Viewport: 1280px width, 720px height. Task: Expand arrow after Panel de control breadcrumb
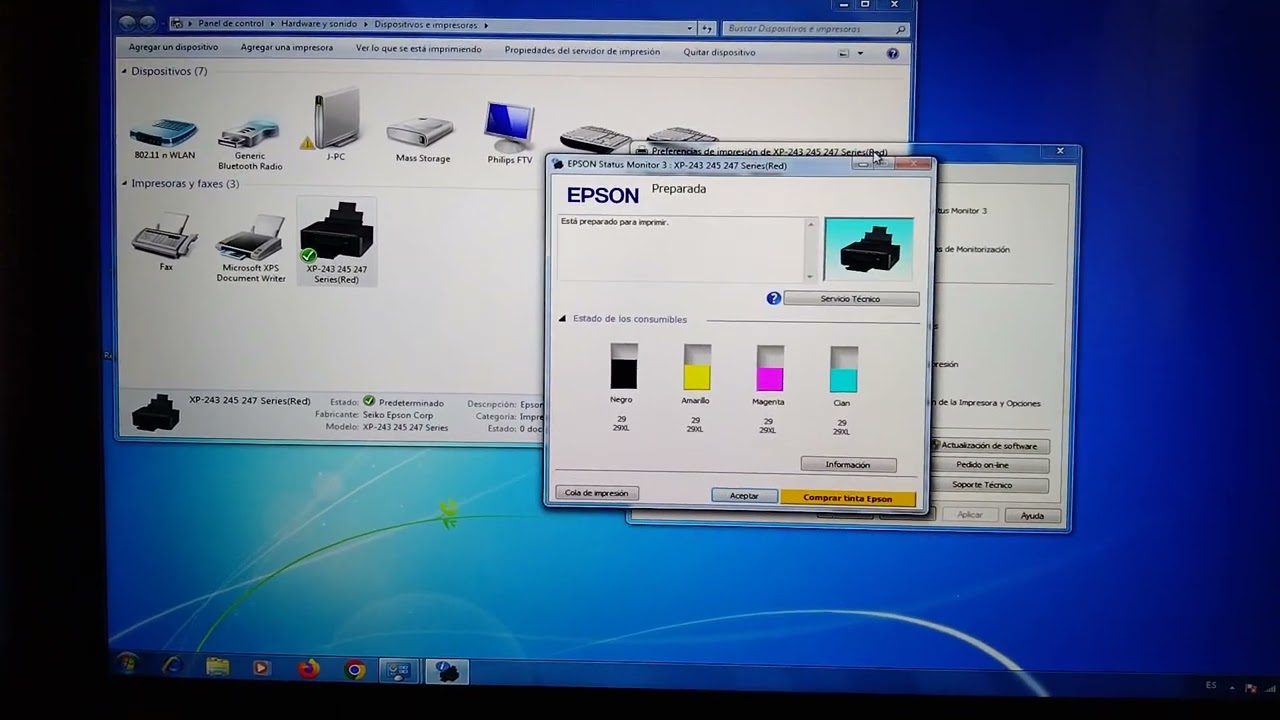[272, 24]
